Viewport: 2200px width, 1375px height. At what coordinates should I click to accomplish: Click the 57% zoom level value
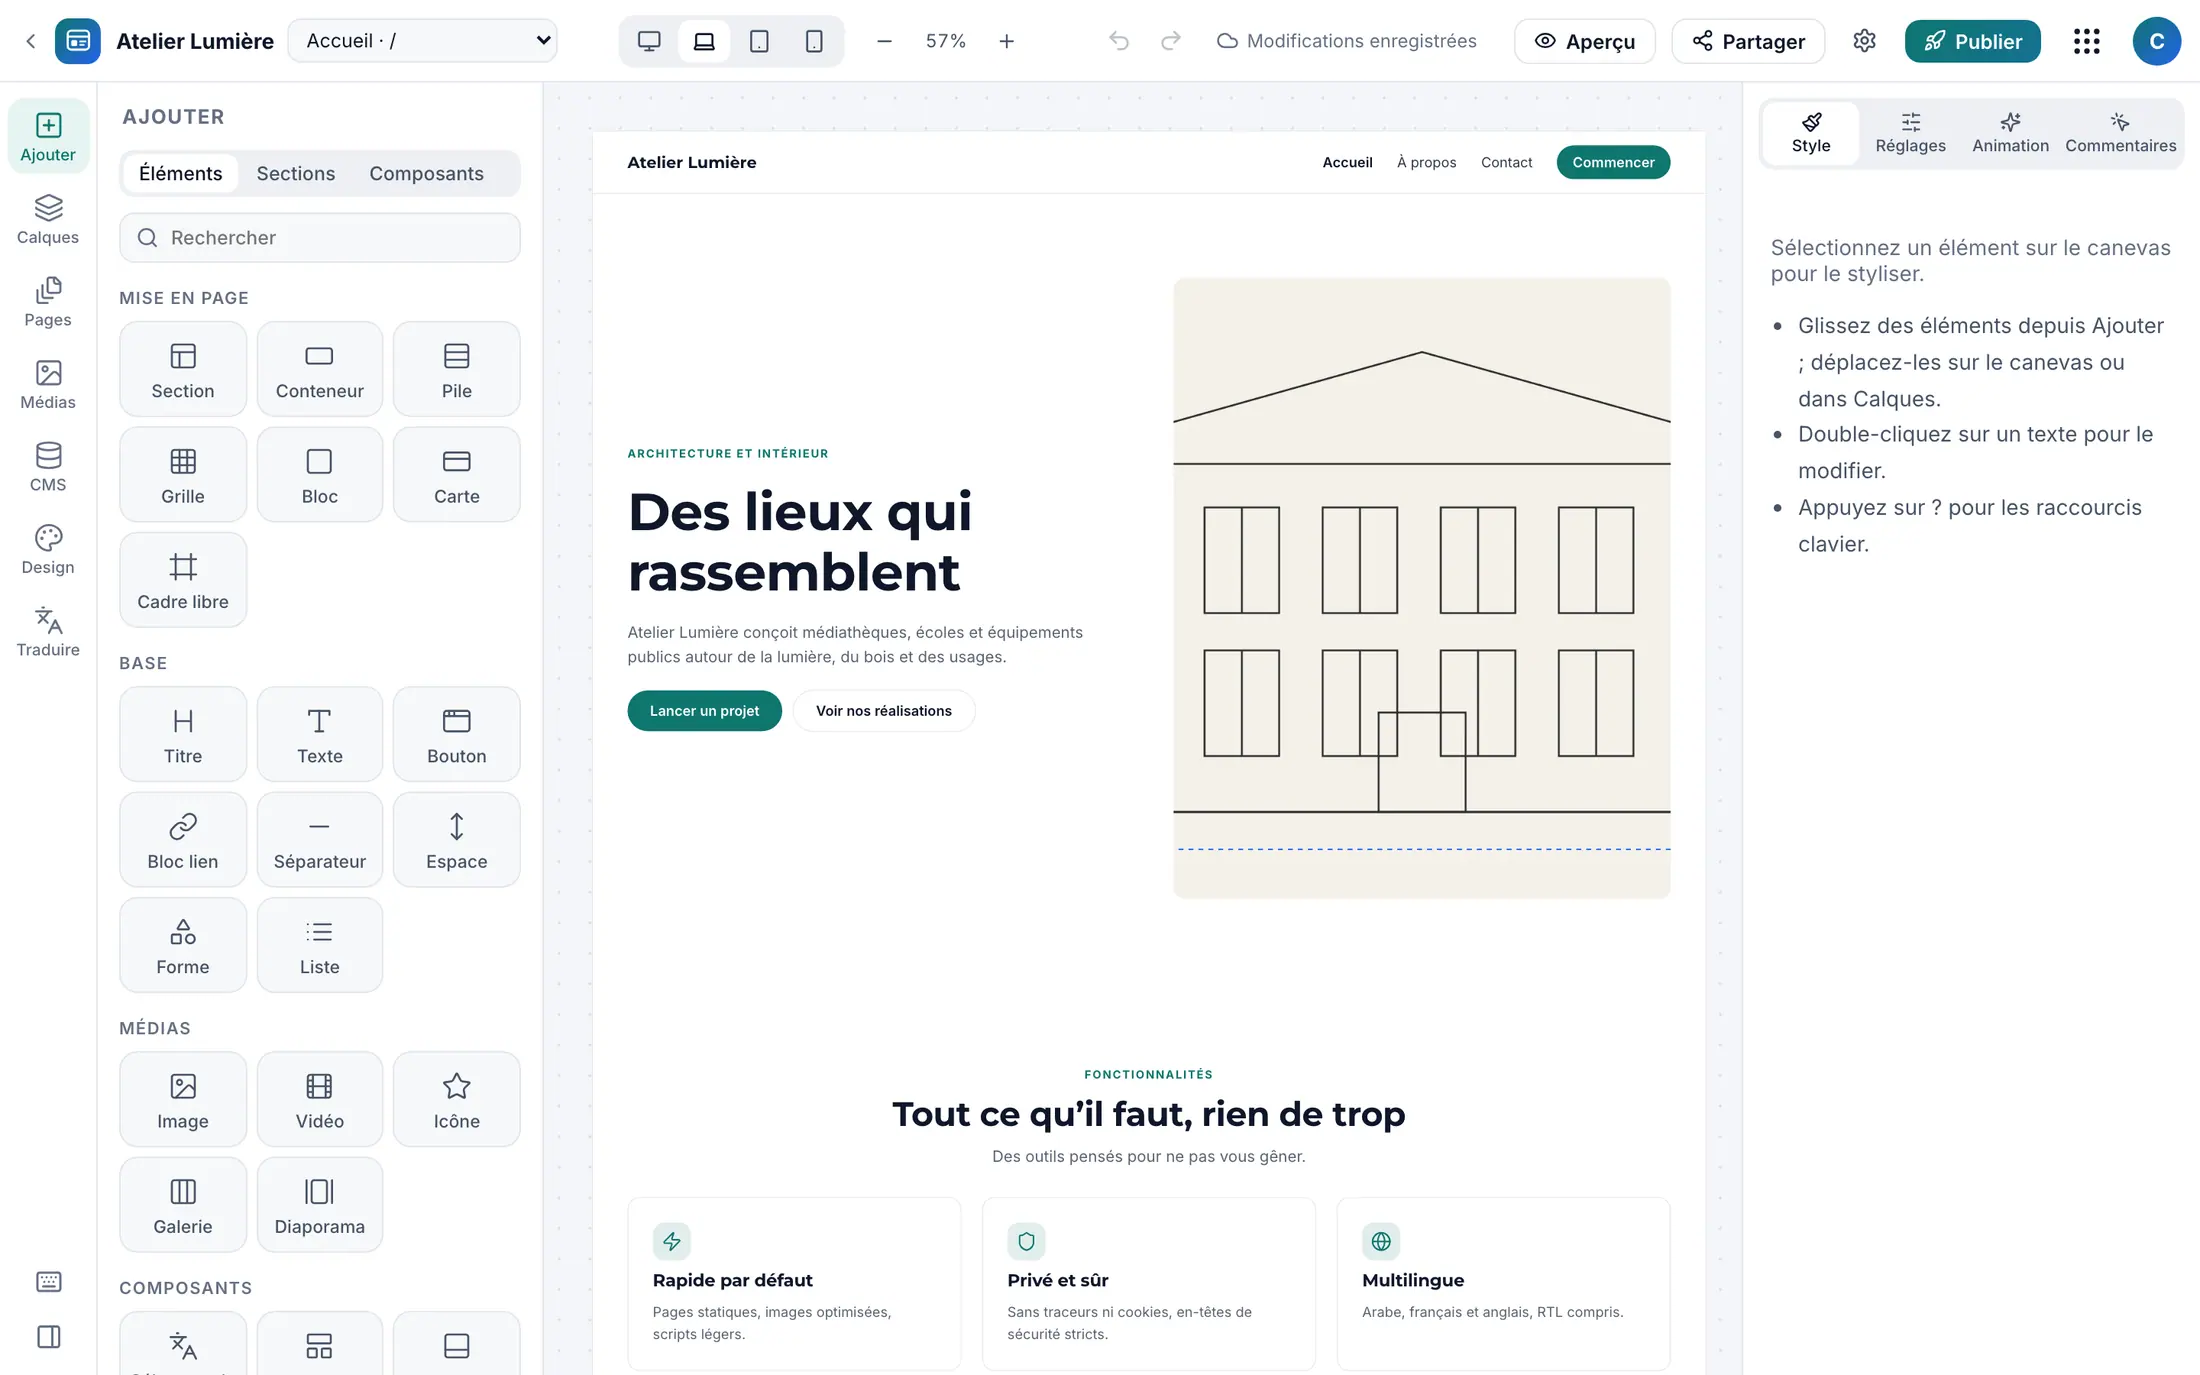point(945,41)
